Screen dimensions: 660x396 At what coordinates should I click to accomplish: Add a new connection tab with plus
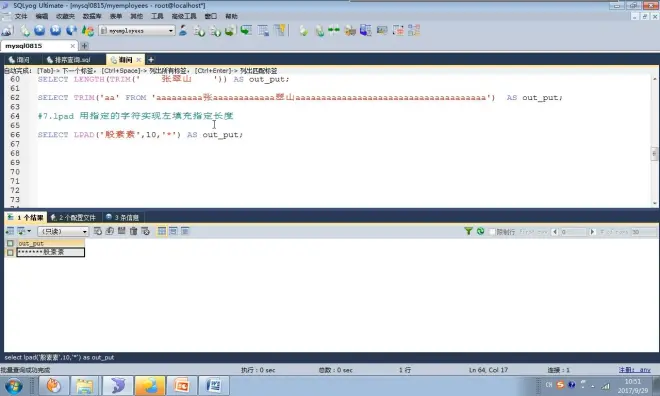tap(85, 45)
